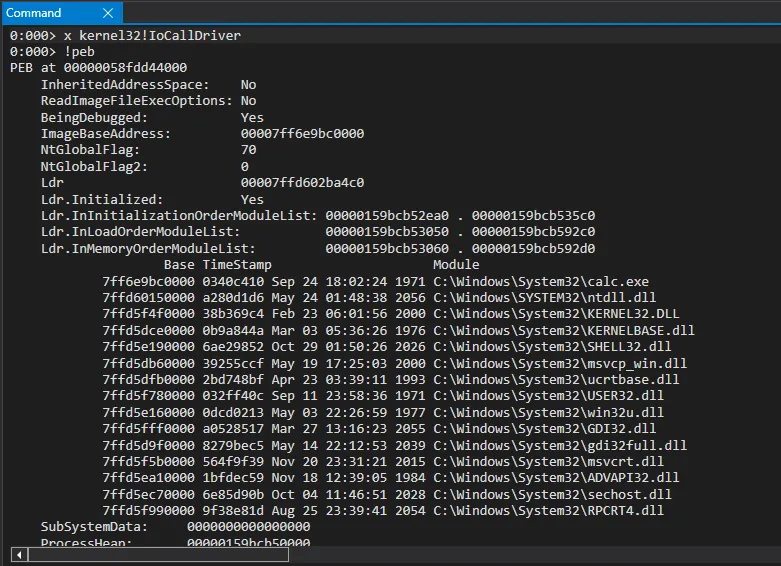This screenshot has width=781, height=566.
Task: Click the KERNEL32.DLL module path
Action: (556, 313)
